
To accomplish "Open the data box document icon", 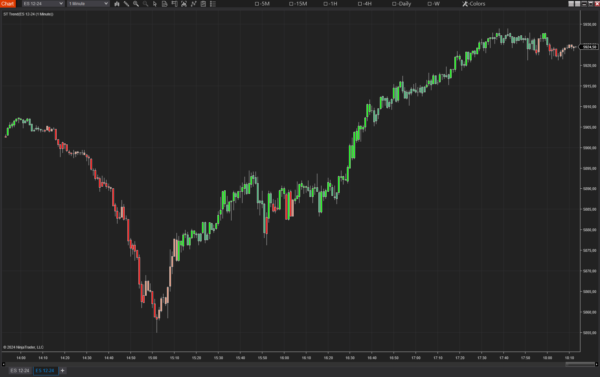I will tap(165, 4).
